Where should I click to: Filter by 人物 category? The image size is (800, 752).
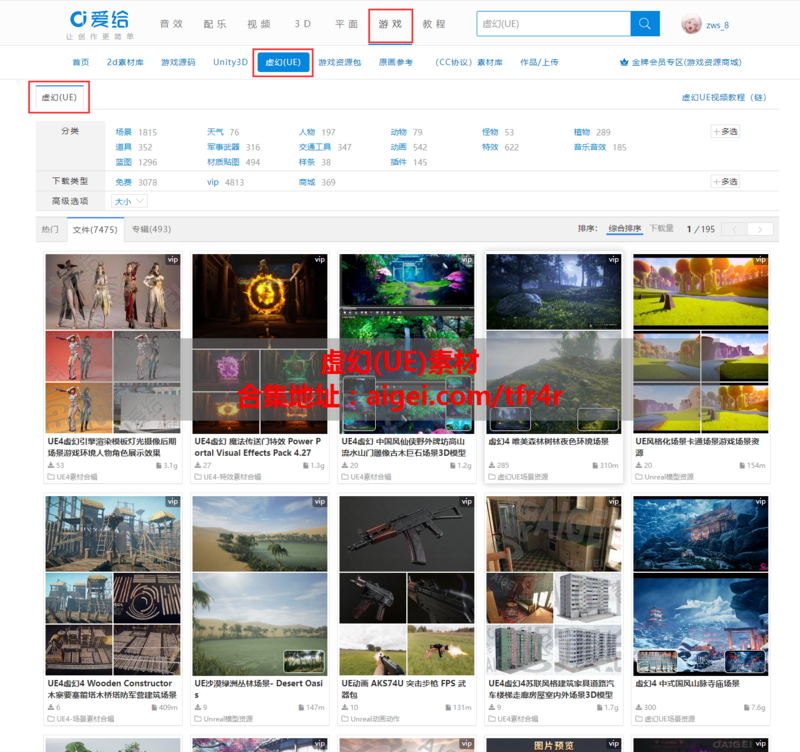coord(307,132)
